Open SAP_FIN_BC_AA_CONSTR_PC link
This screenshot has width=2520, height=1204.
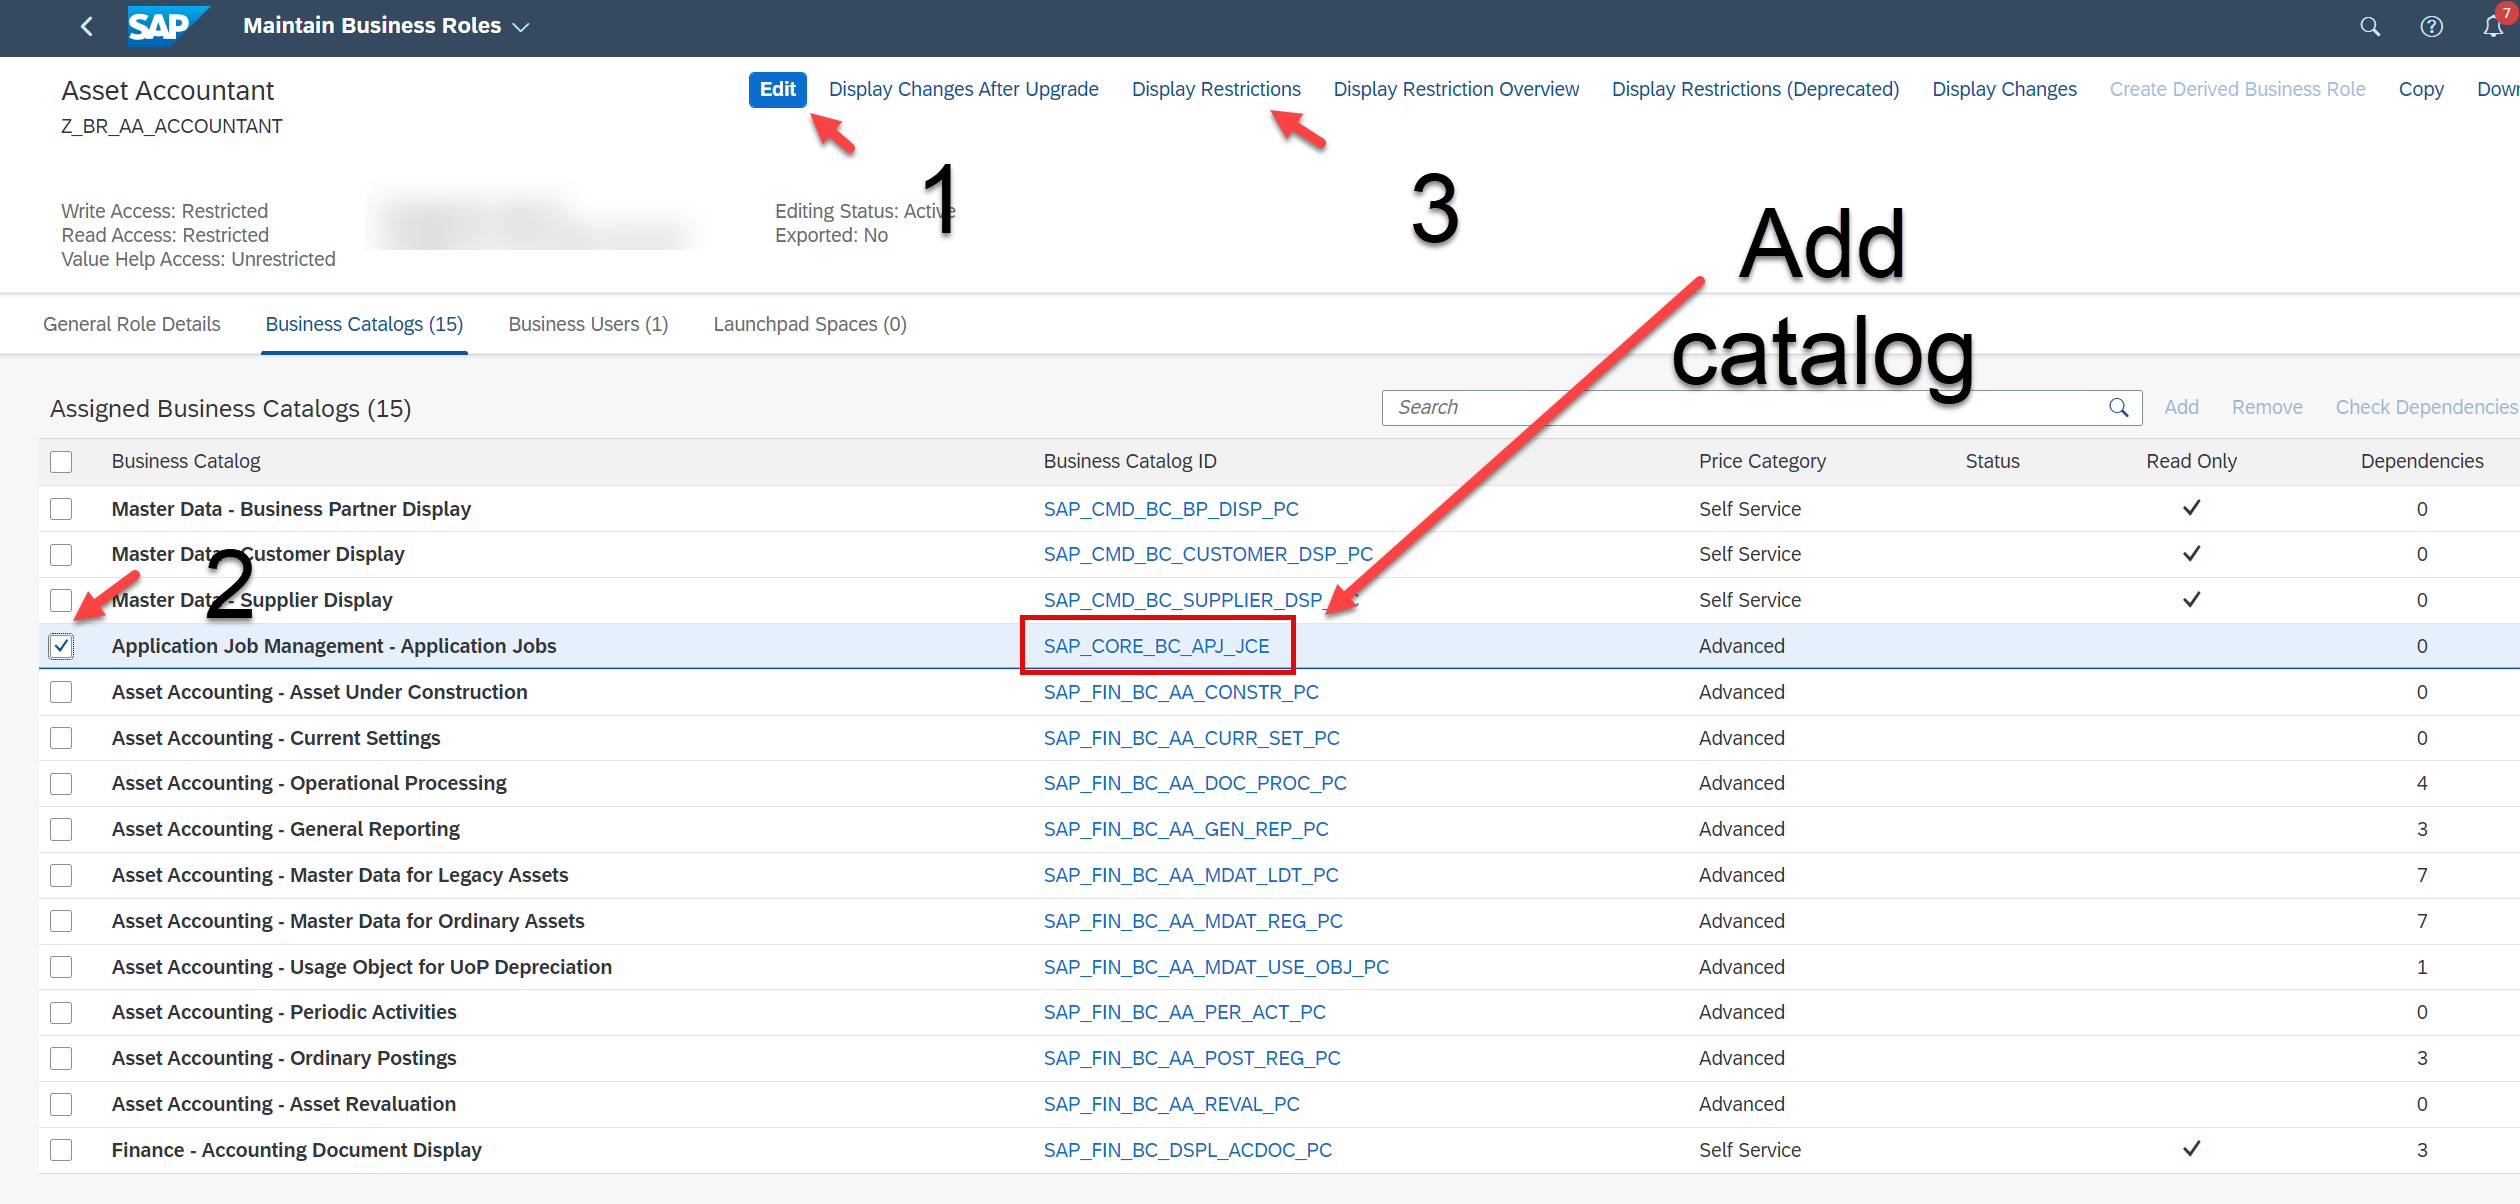1181,692
